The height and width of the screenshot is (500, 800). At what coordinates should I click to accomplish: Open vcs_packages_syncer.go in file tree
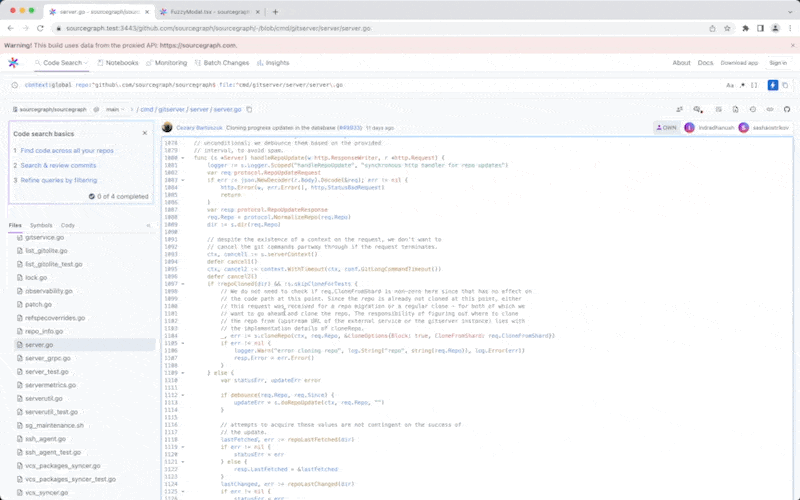(x=62, y=465)
